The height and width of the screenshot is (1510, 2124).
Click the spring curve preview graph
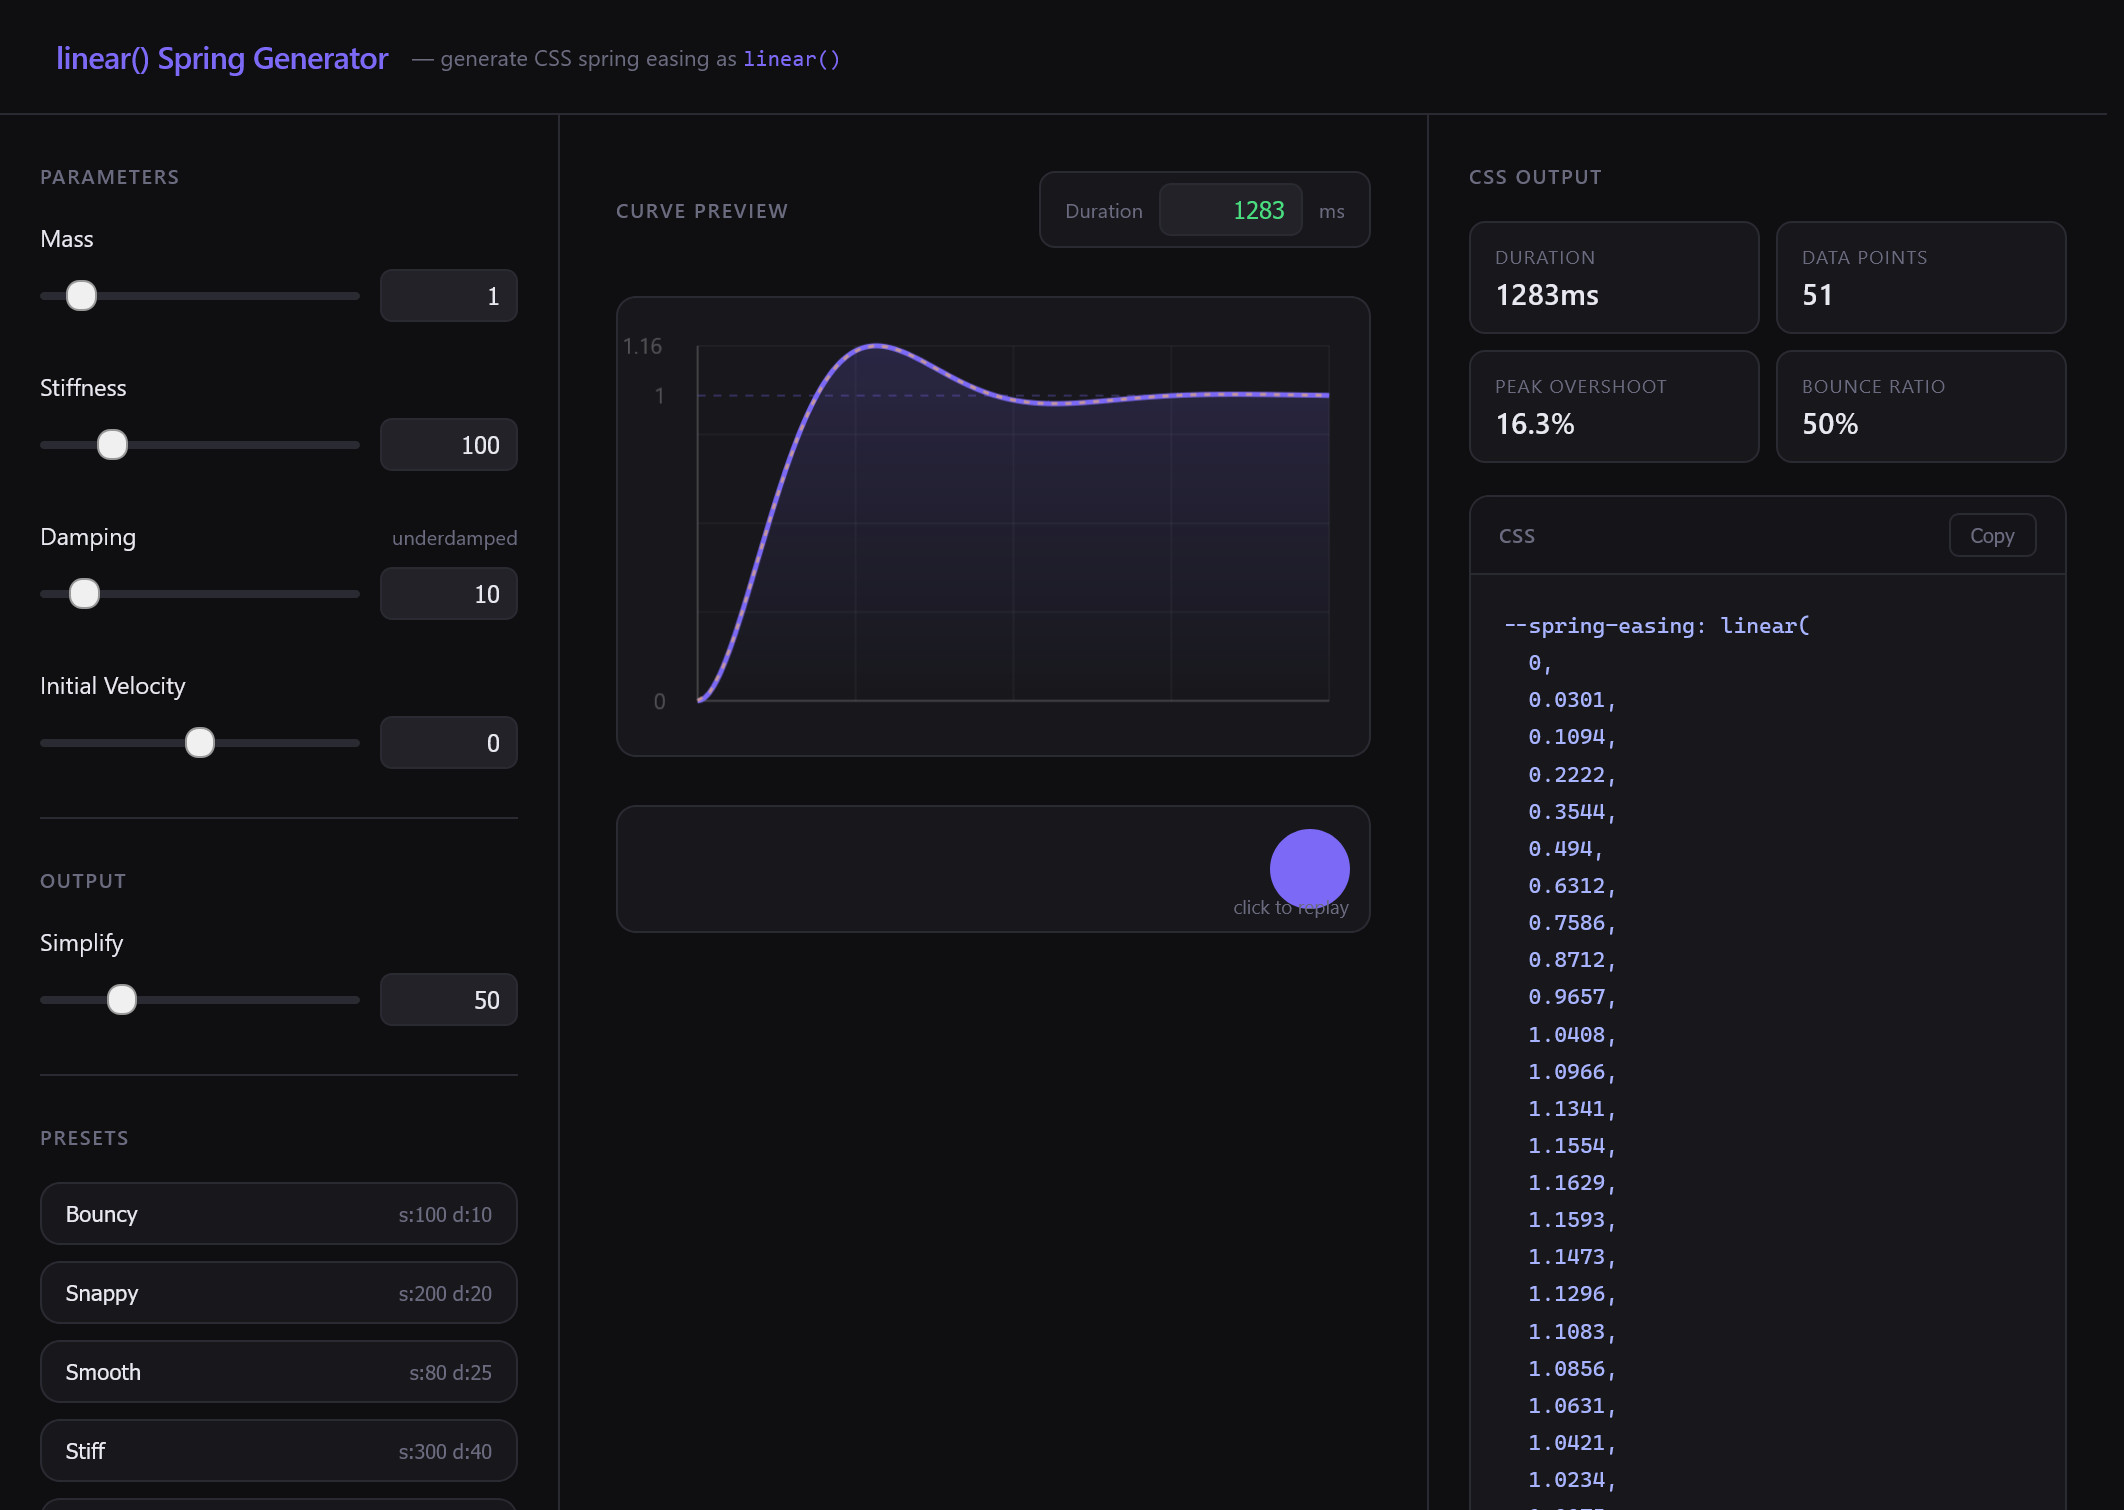pos(1012,524)
